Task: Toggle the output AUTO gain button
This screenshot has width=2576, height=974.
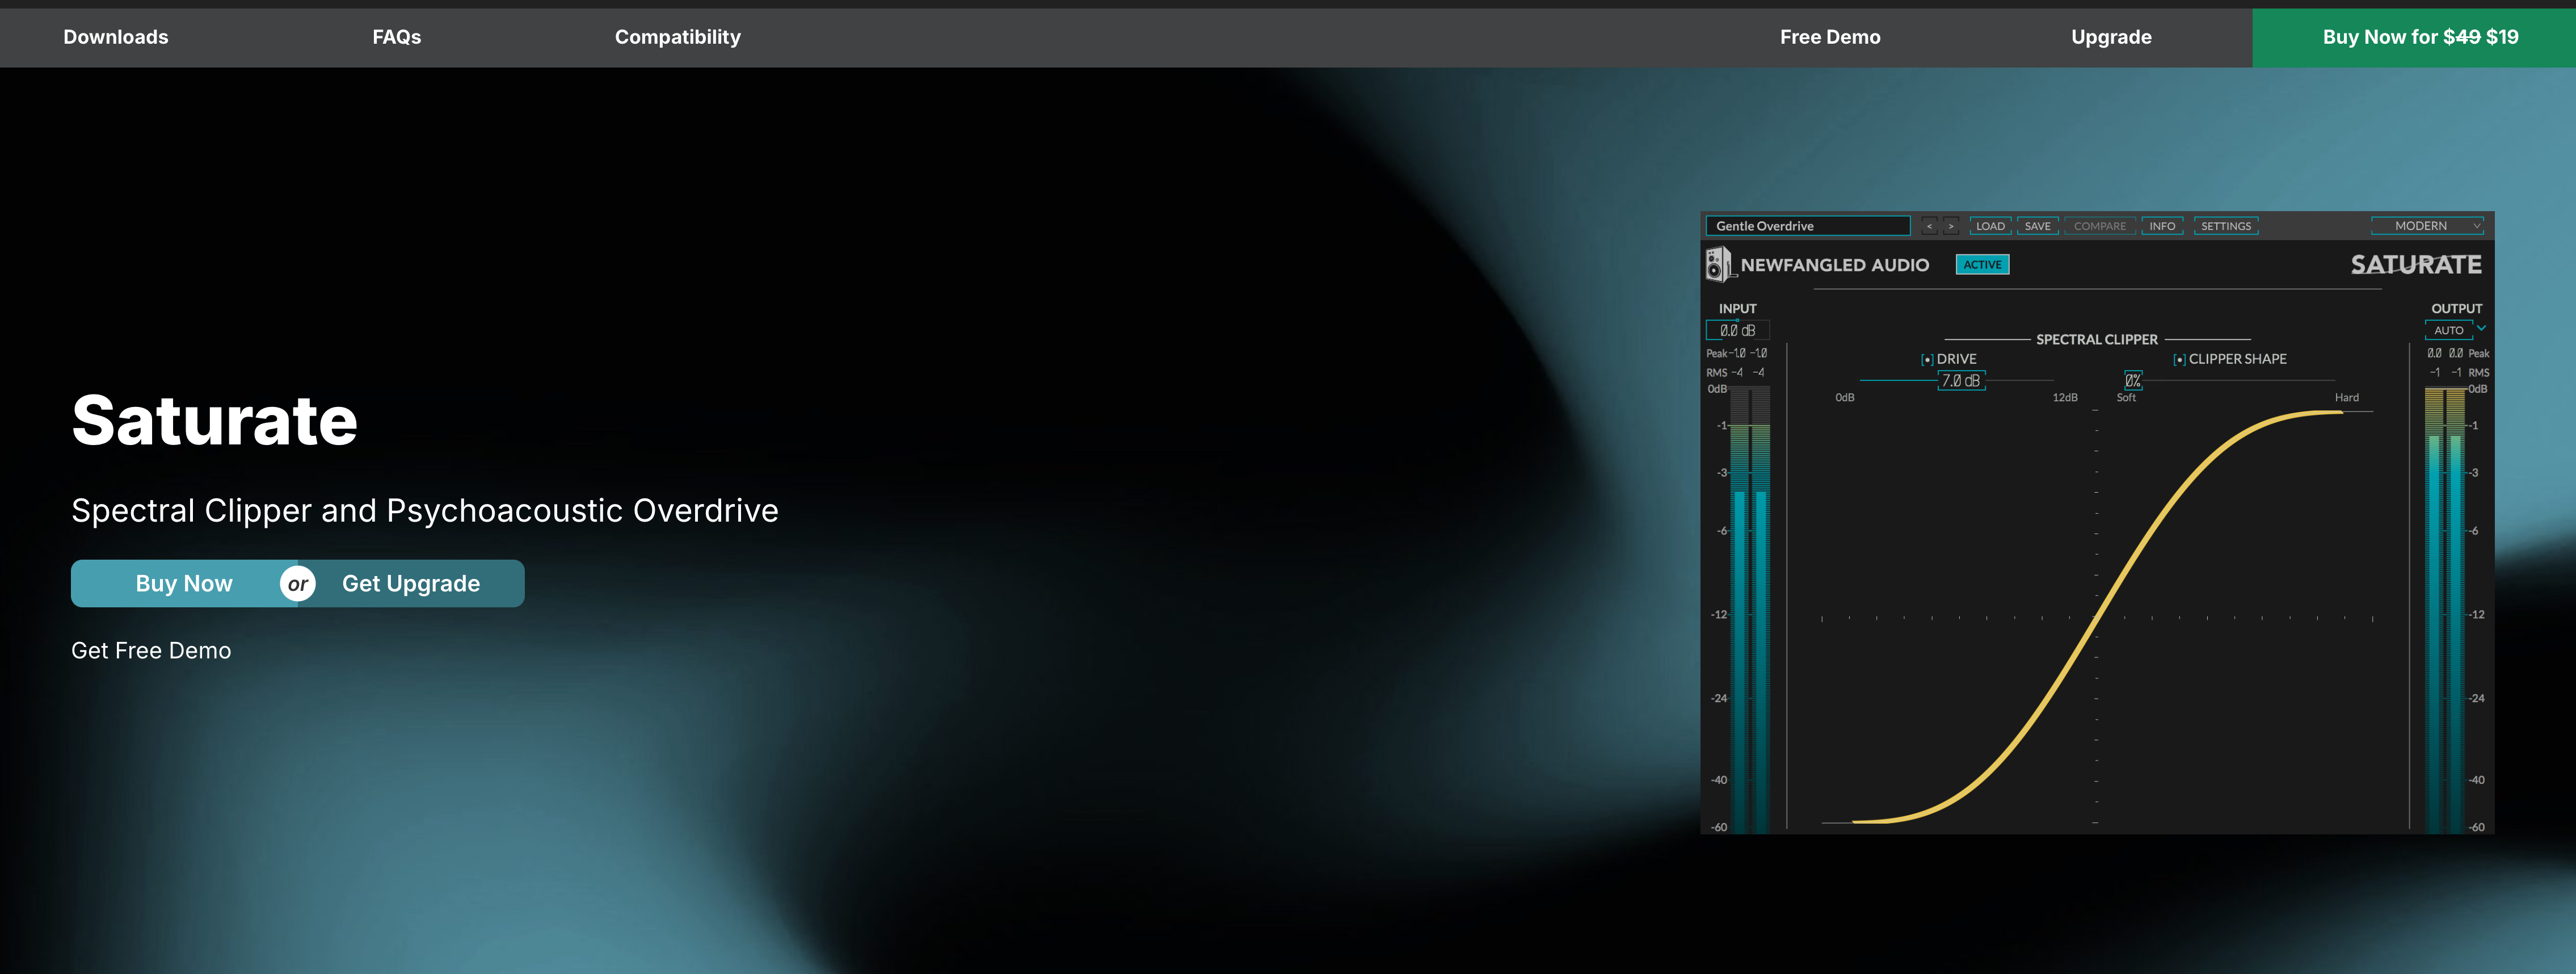Action: [x=2448, y=330]
